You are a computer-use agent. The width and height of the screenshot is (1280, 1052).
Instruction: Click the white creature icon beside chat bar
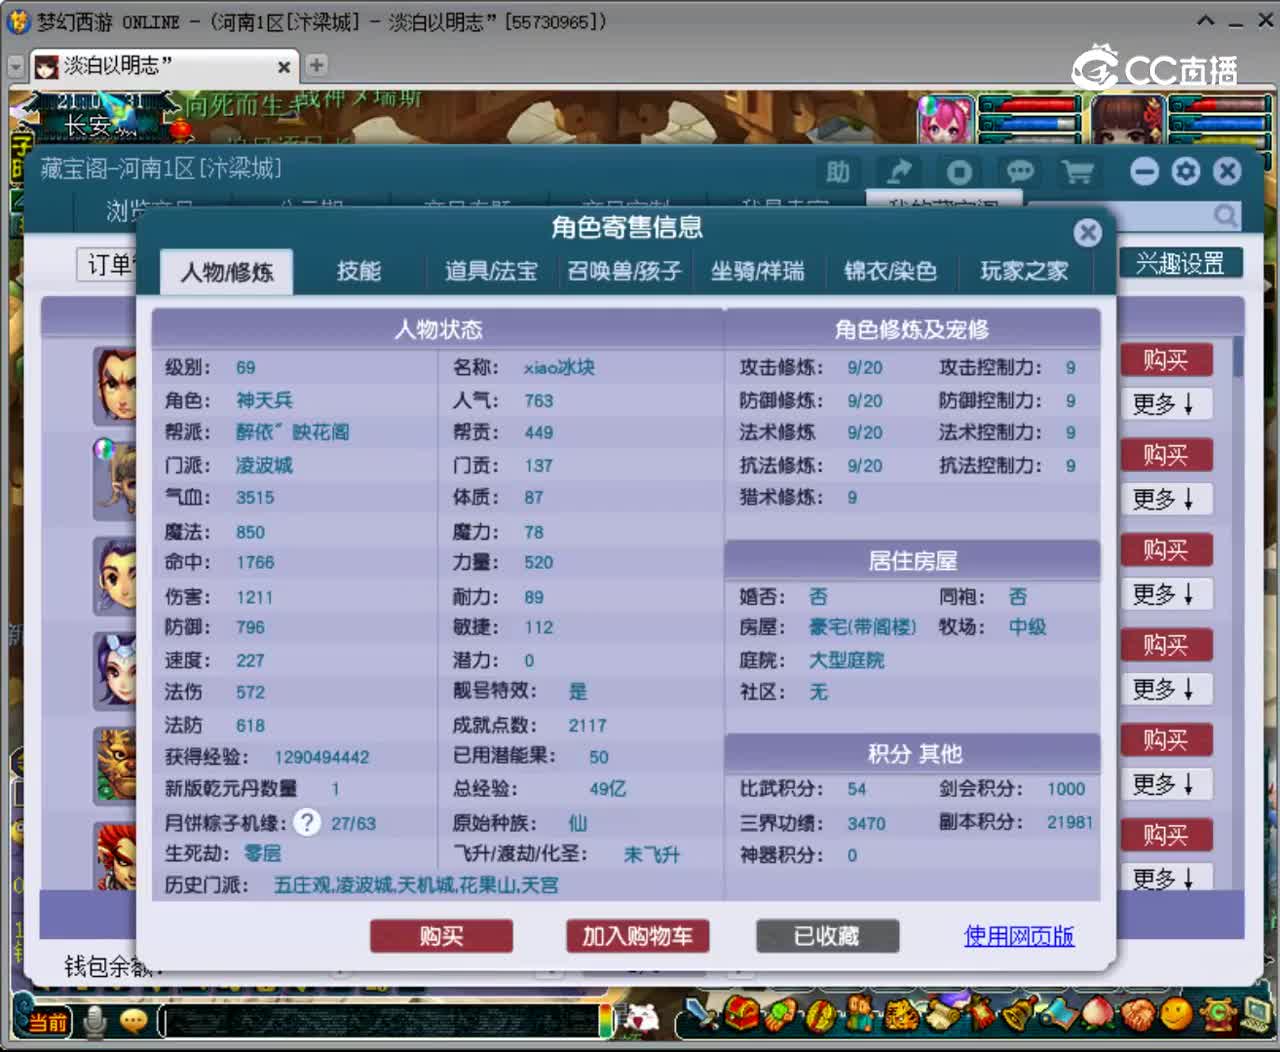click(638, 1019)
